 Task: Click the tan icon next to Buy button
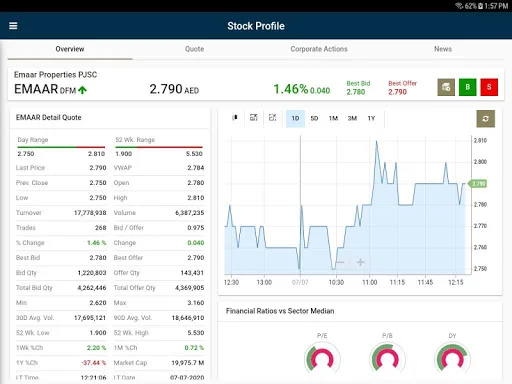pyautogui.click(x=446, y=87)
